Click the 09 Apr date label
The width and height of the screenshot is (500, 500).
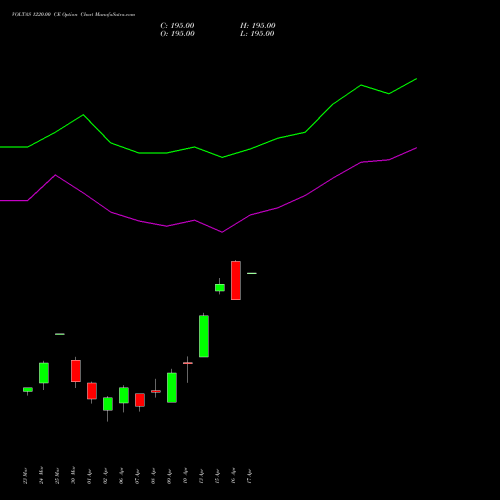169,476
